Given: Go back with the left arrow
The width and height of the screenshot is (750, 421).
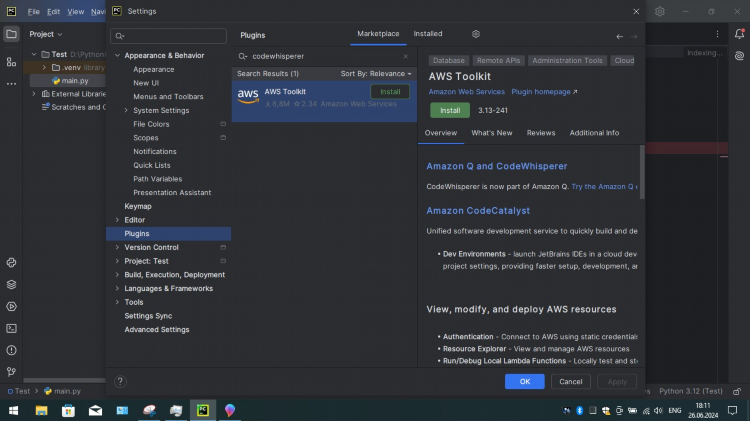Looking at the screenshot, I should tap(619, 36).
